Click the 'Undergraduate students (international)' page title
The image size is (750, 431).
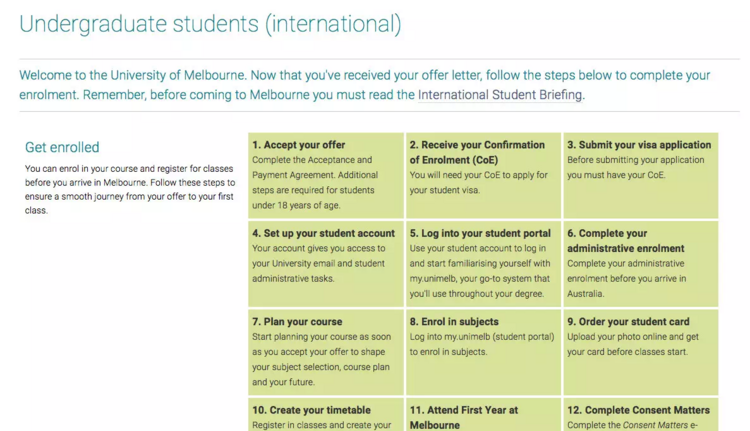pos(210,24)
